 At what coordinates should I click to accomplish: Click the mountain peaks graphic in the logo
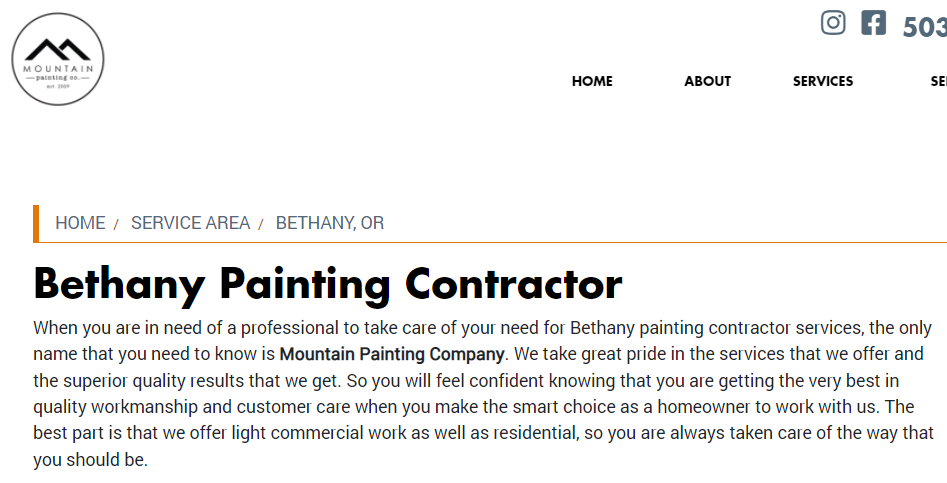58,50
